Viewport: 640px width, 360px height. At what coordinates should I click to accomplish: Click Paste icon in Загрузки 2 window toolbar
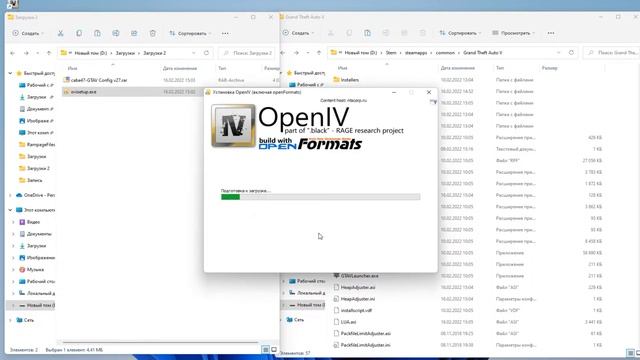(x=97, y=33)
